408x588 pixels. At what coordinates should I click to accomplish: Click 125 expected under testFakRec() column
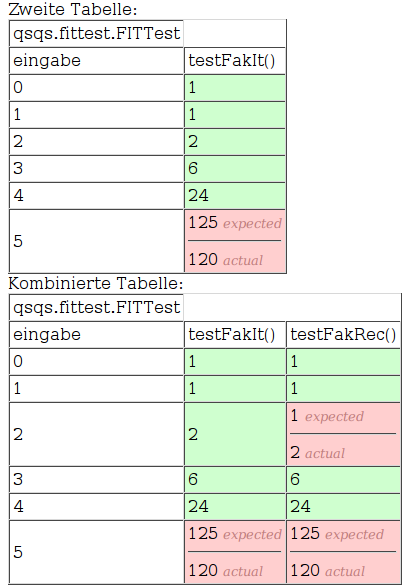[337, 534]
